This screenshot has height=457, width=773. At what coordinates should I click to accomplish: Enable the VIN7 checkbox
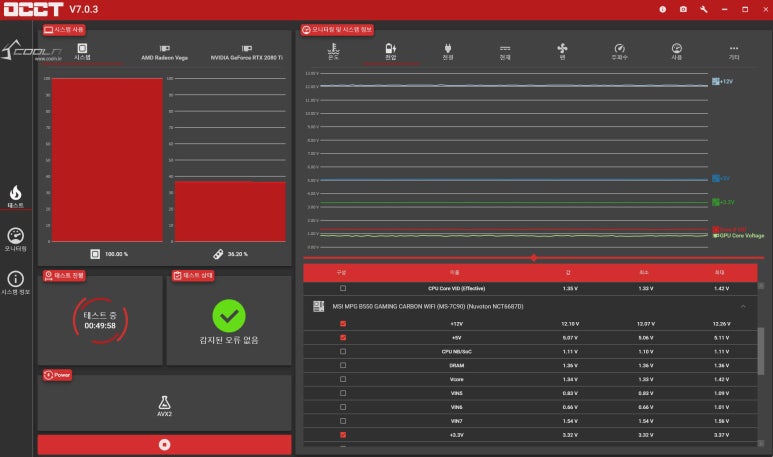[x=343, y=421]
